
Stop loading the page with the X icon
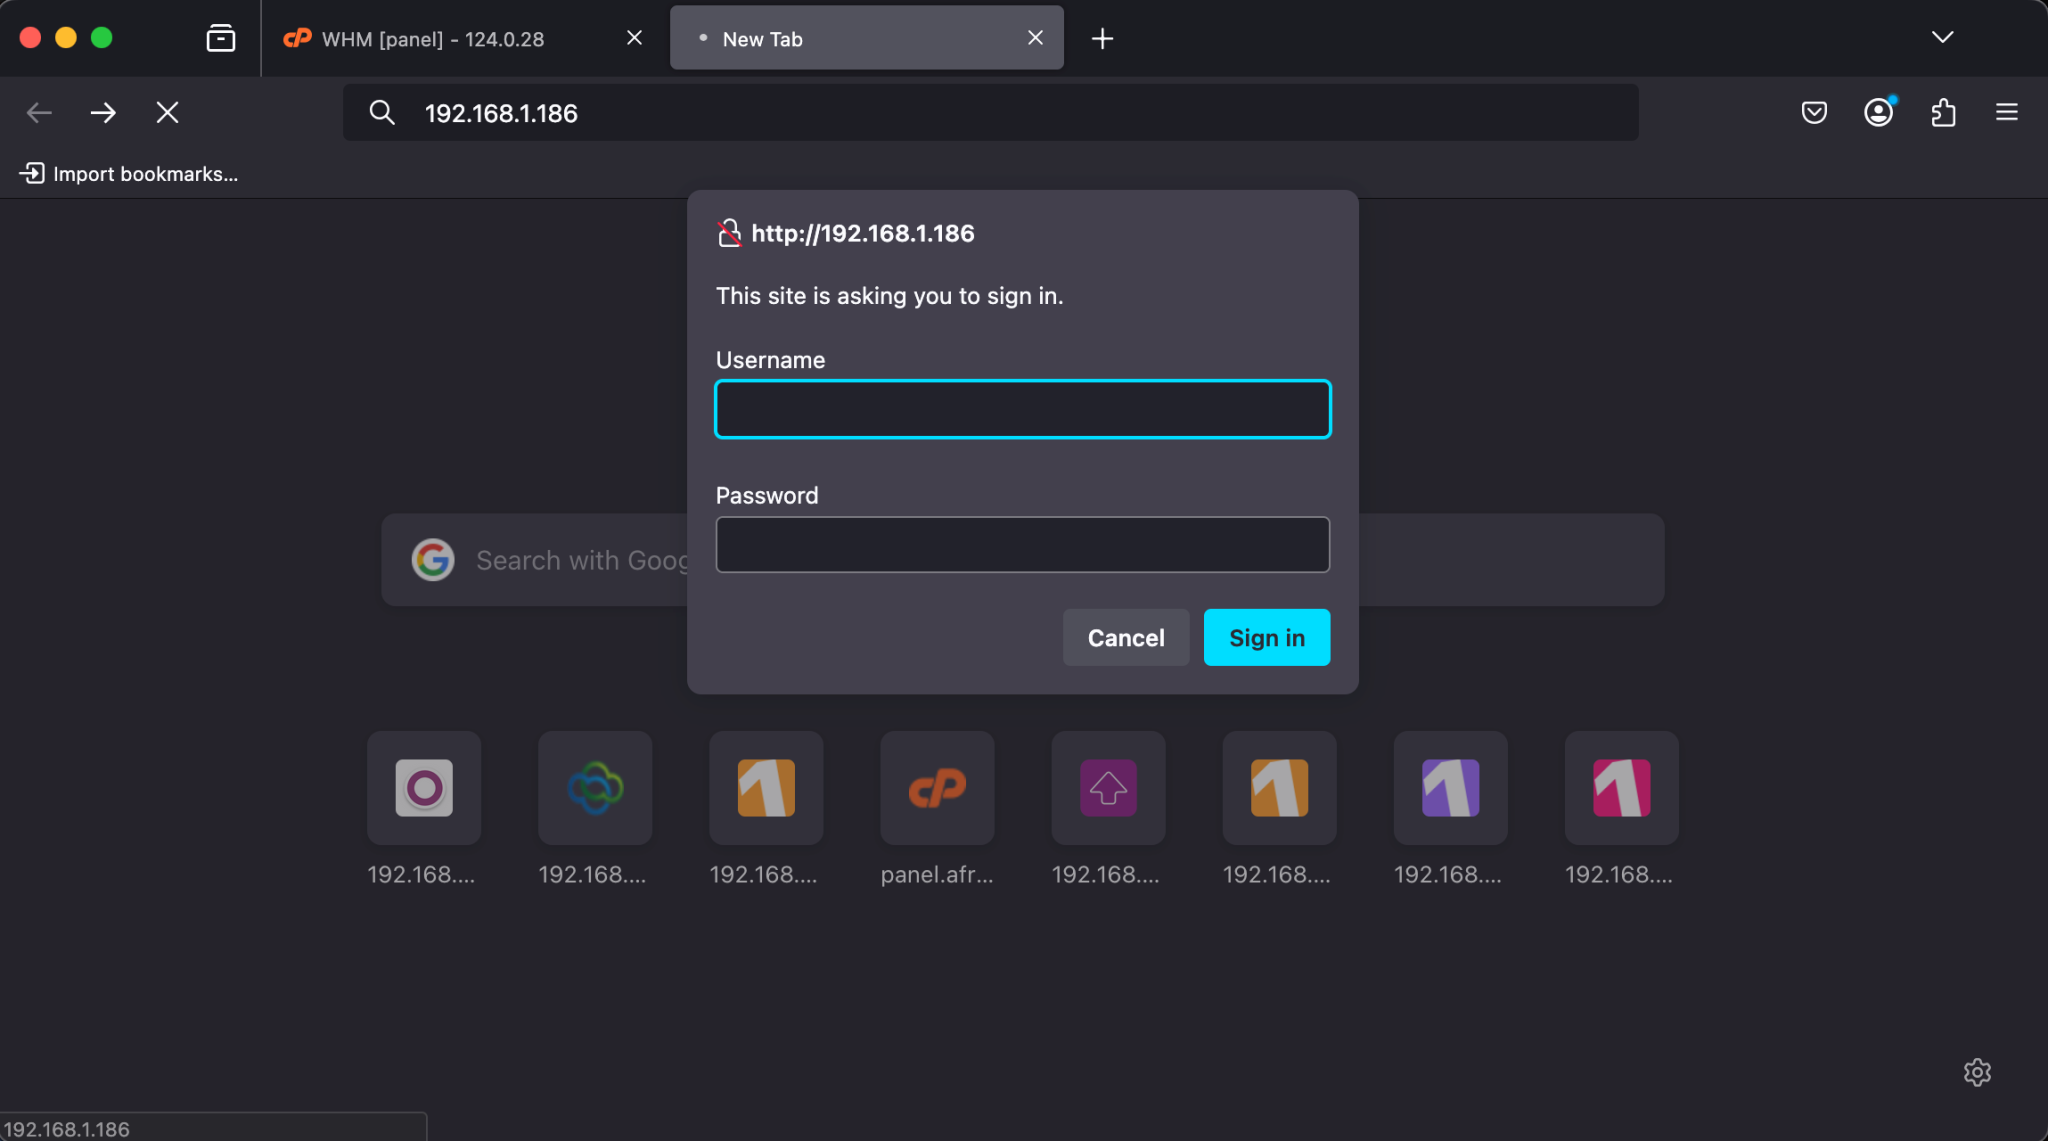[167, 112]
